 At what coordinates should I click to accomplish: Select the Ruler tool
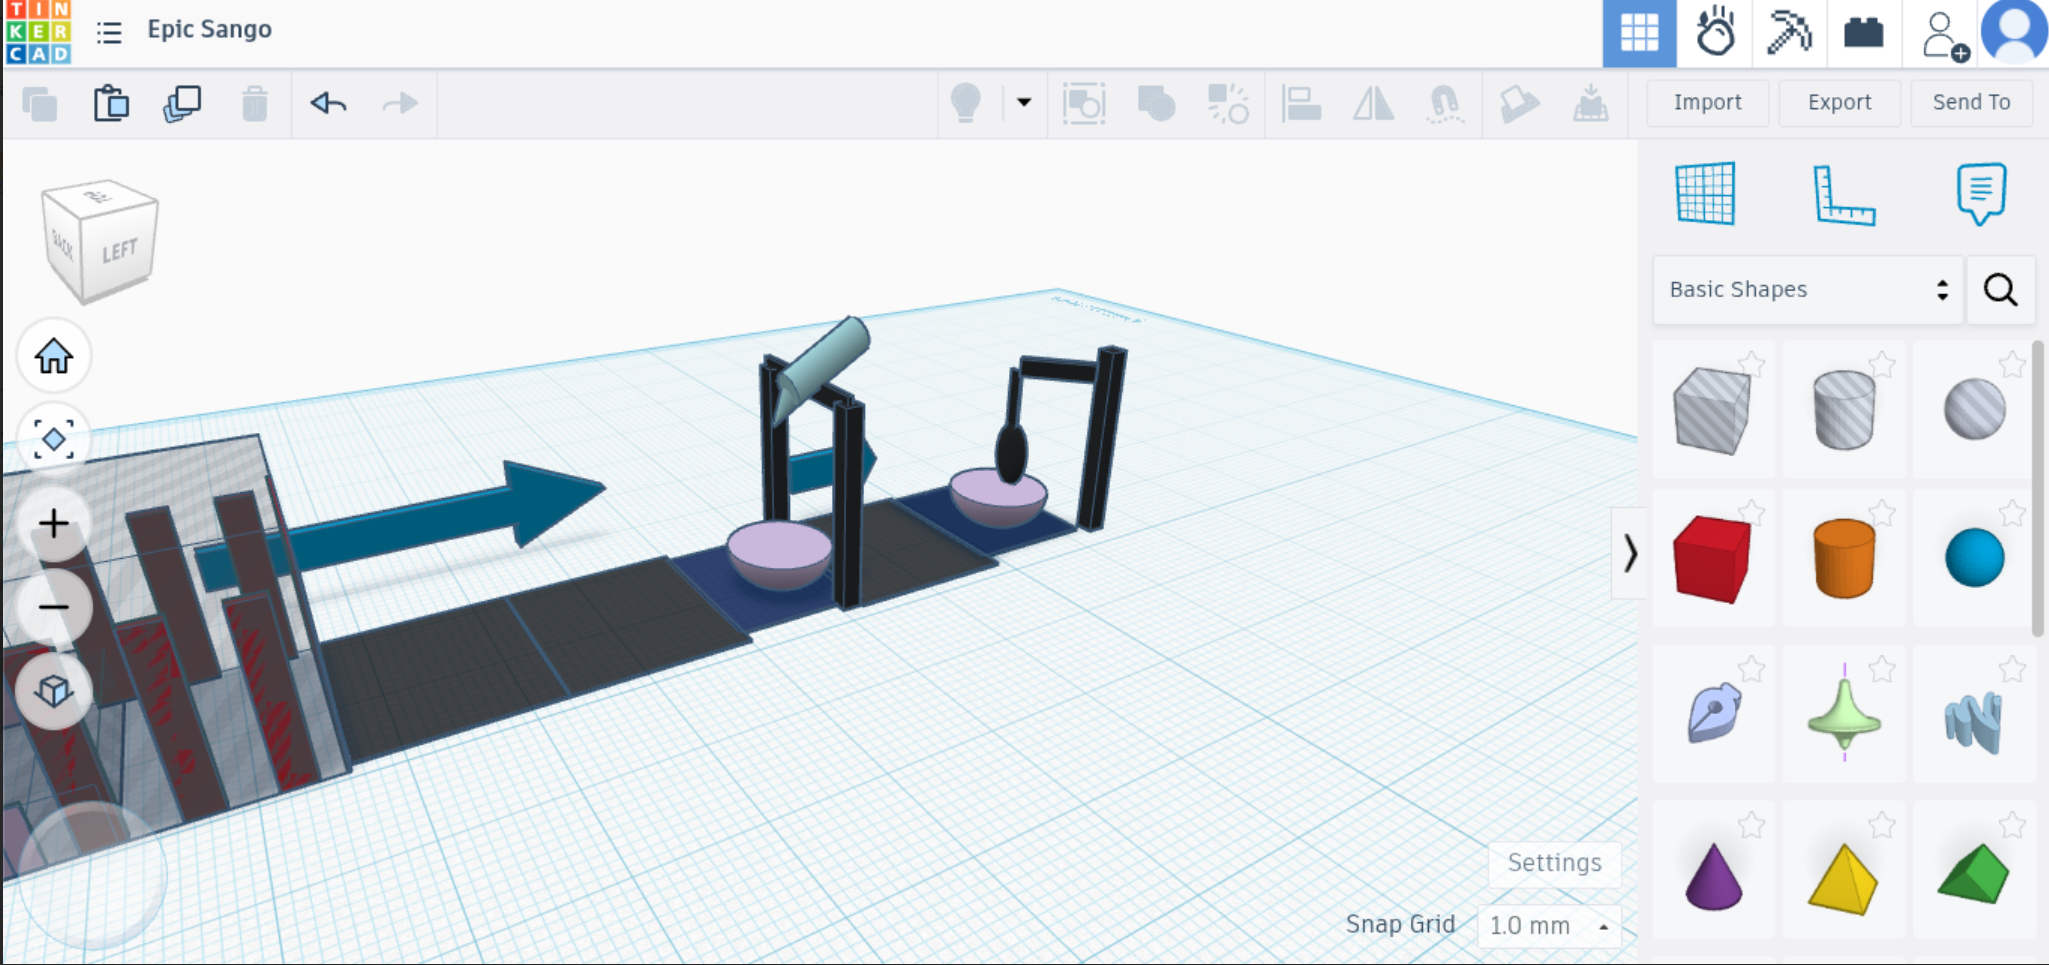tap(1844, 194)
